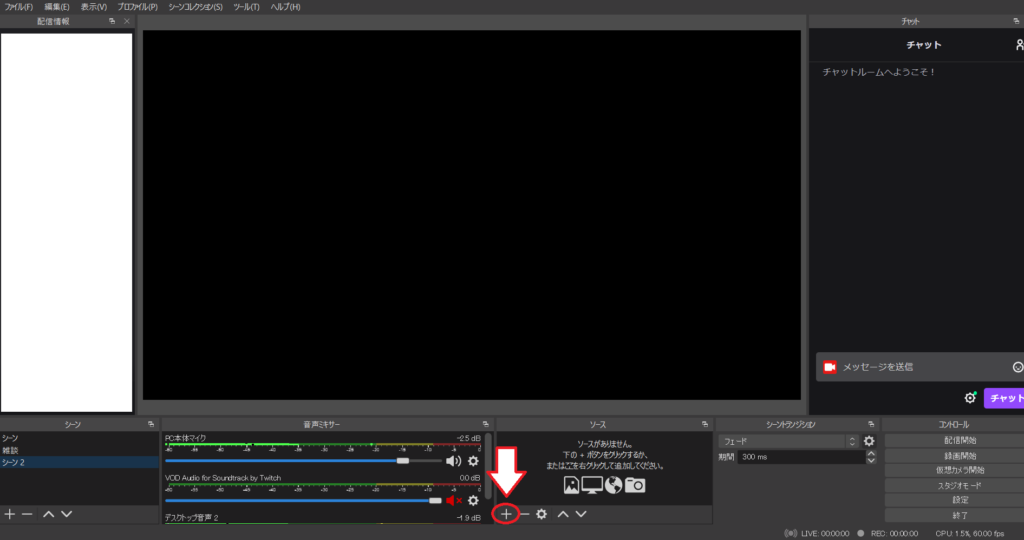The image size is (1024, 540).
Task: Open the ツール(T) menu
Action: [x=246, y=7]
